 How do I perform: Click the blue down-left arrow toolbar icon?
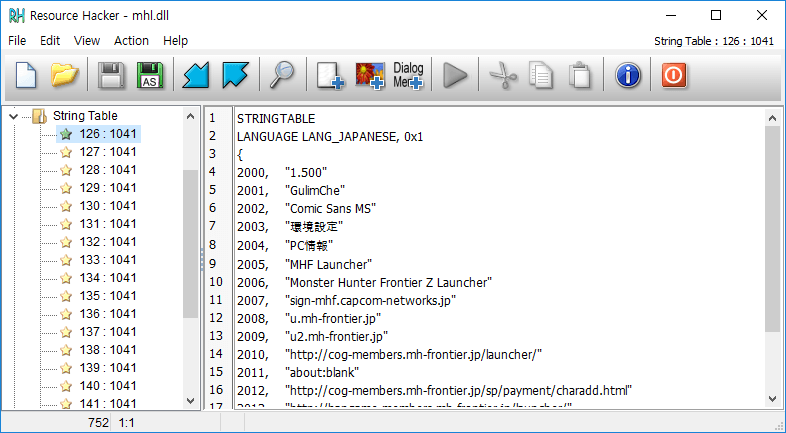point(195,75)
